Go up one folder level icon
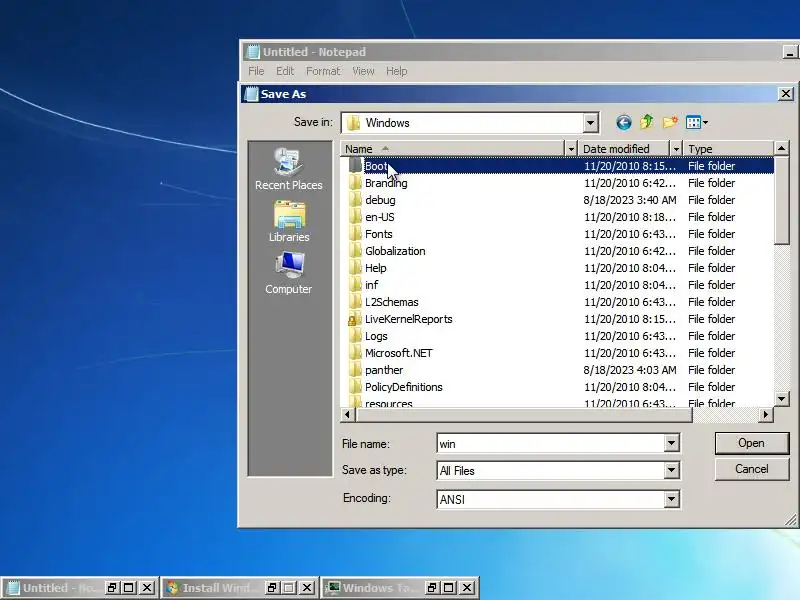Screen dimensions: 800x600 click(x=647, y=122)
